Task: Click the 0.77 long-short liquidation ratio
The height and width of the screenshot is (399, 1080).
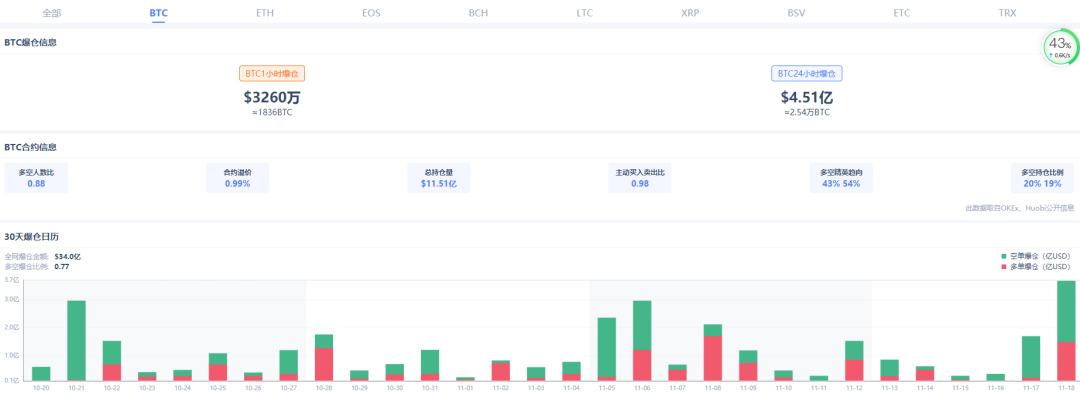Action: [61, 266]
